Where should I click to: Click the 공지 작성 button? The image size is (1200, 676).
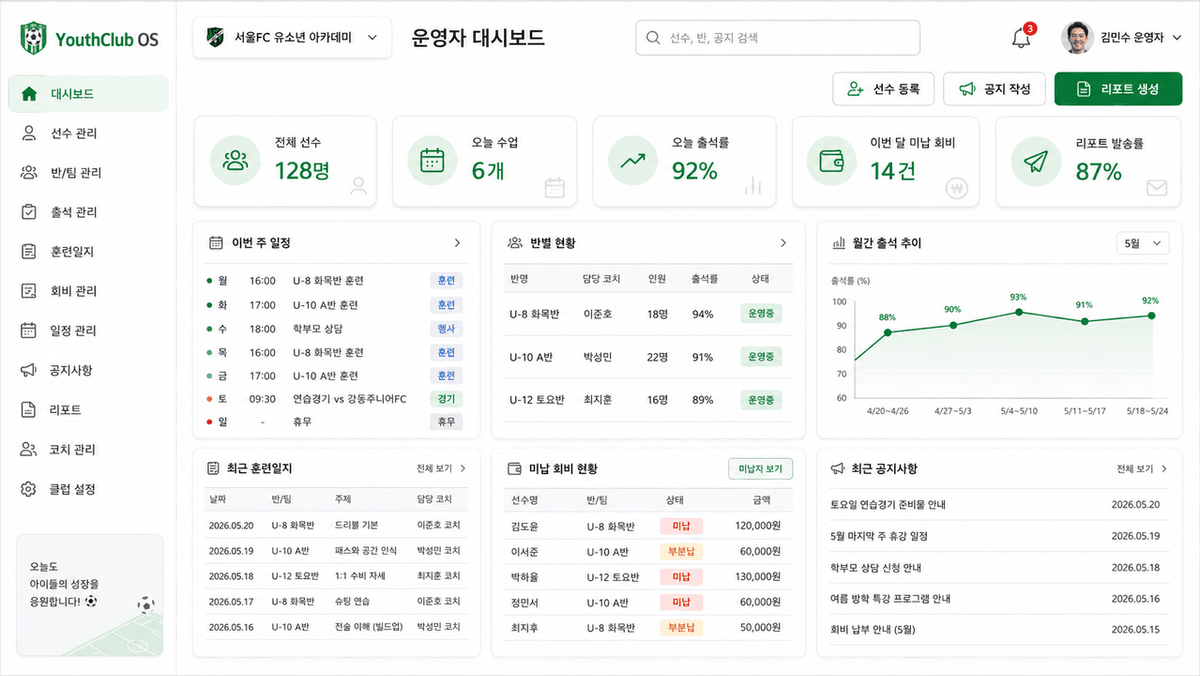(994, 89)
